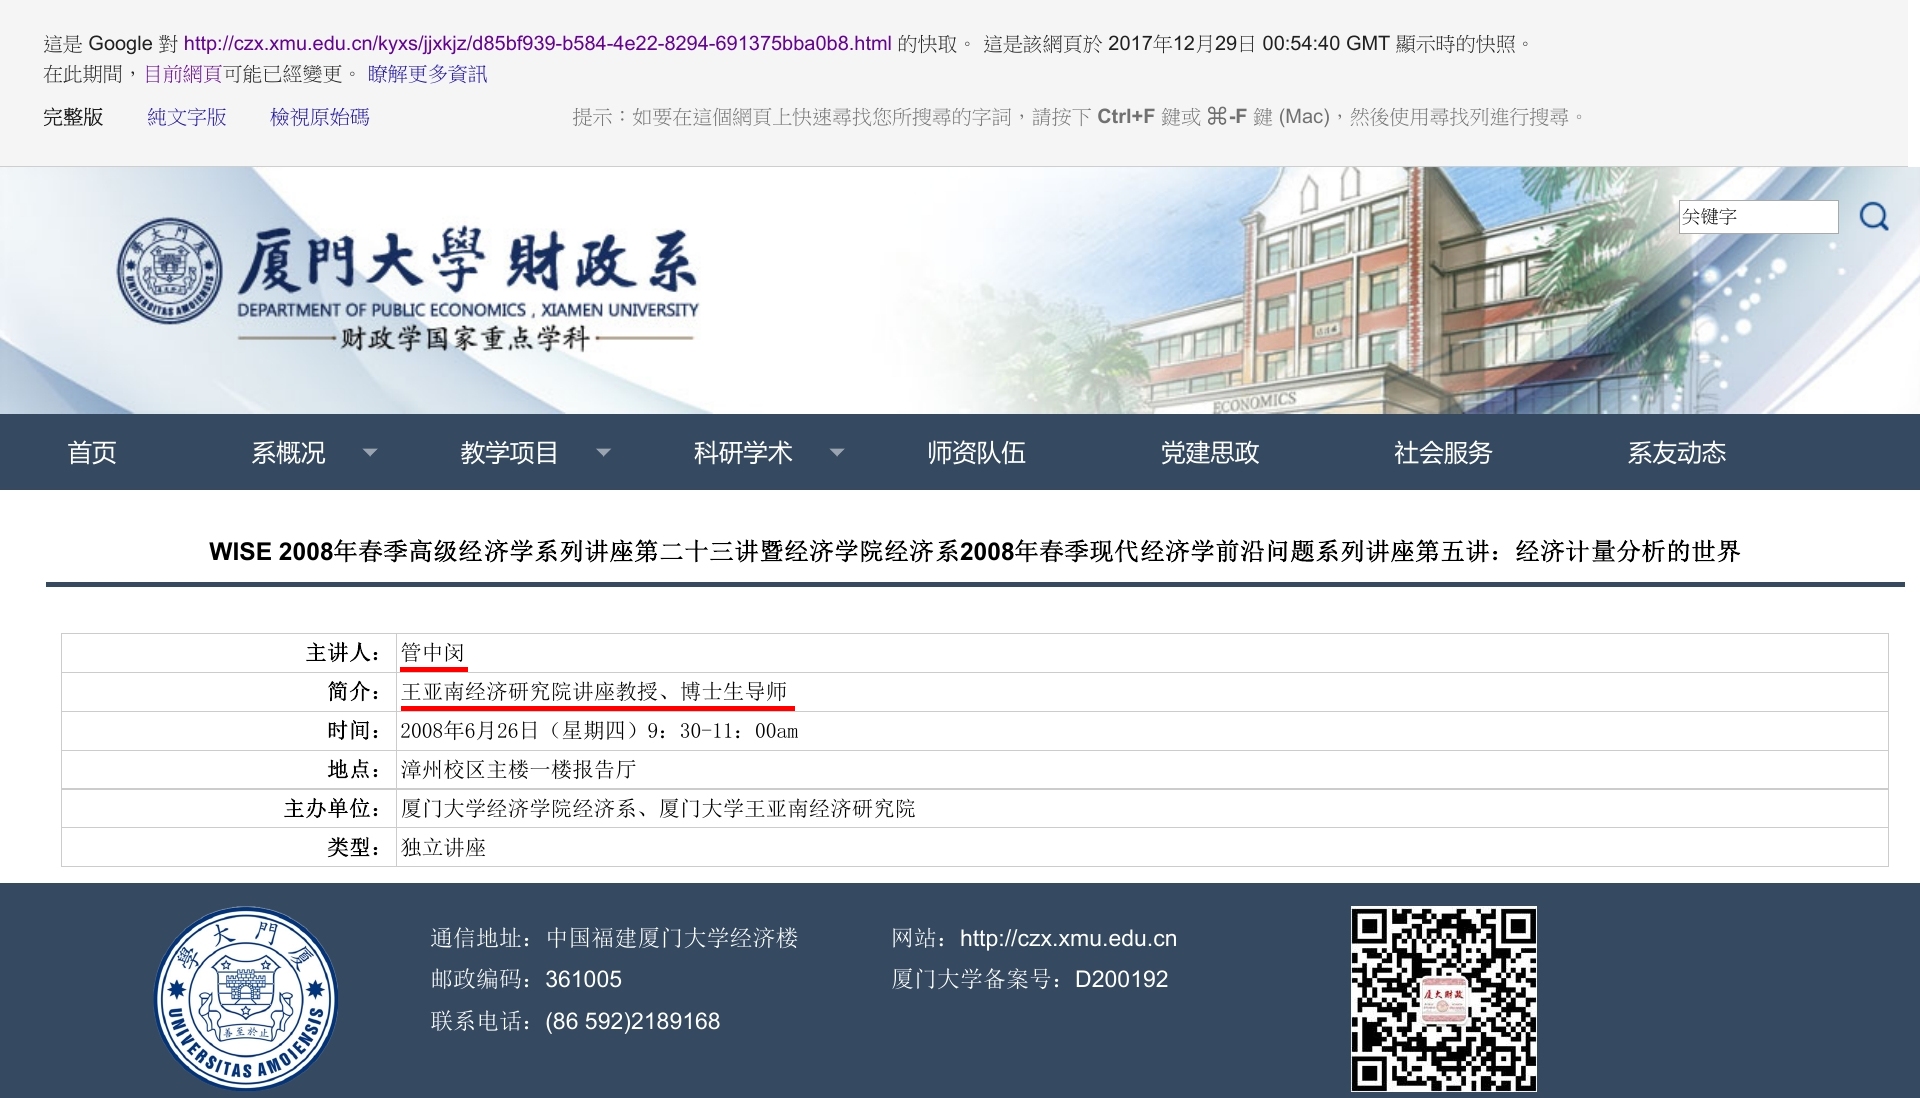Image resolution: width=1920 pixels, height=1098 pixels.
Task: Open the 瞭解更多資訊 link
Action: [x=427, y=74]
